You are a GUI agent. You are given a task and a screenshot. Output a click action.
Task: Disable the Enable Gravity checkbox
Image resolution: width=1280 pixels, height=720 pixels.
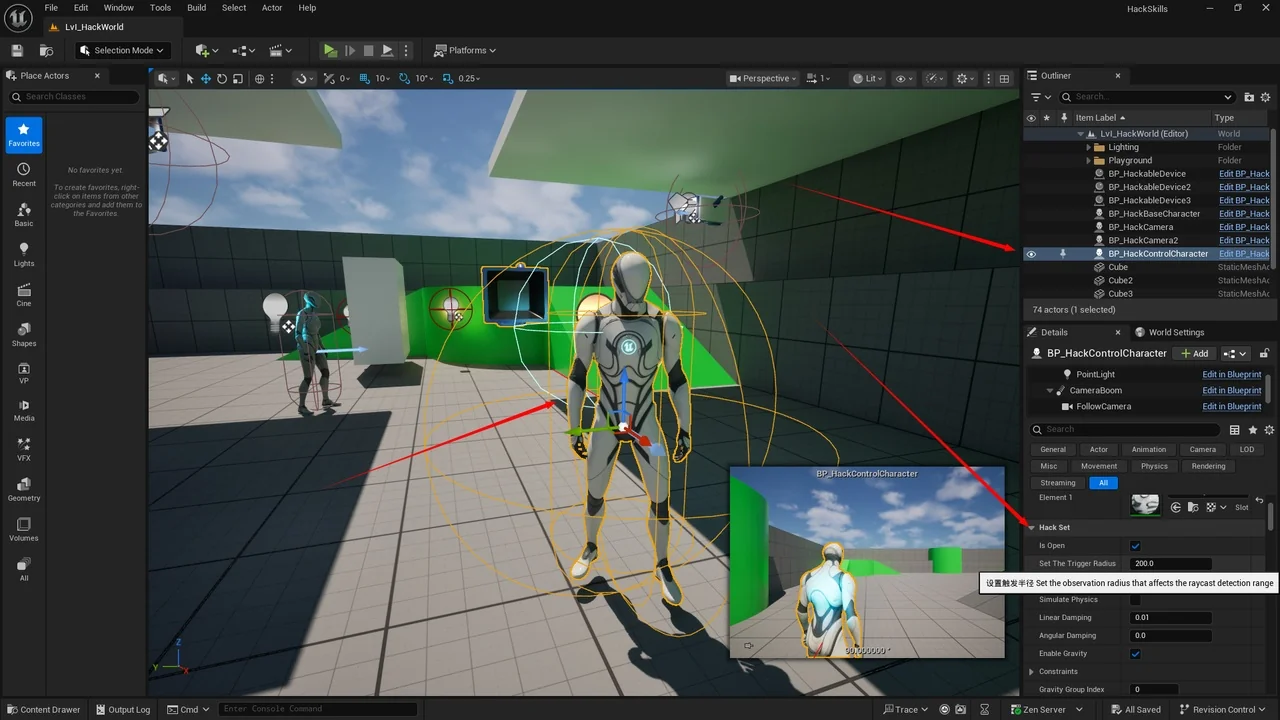coord(1135,654)
